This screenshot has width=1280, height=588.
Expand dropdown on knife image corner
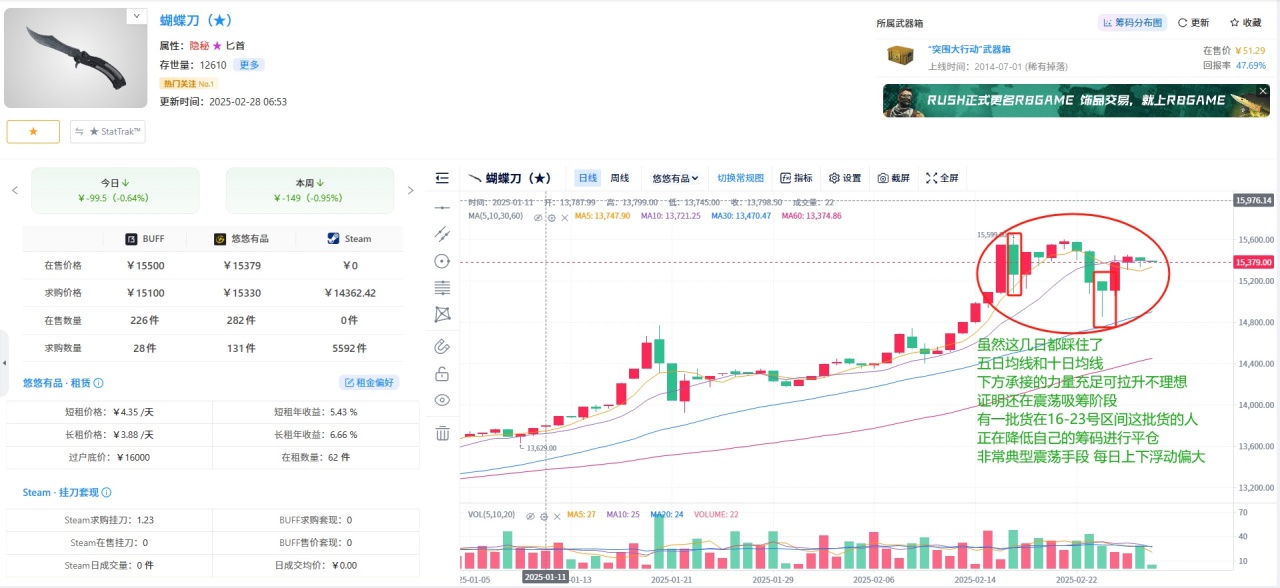(136, 16)
